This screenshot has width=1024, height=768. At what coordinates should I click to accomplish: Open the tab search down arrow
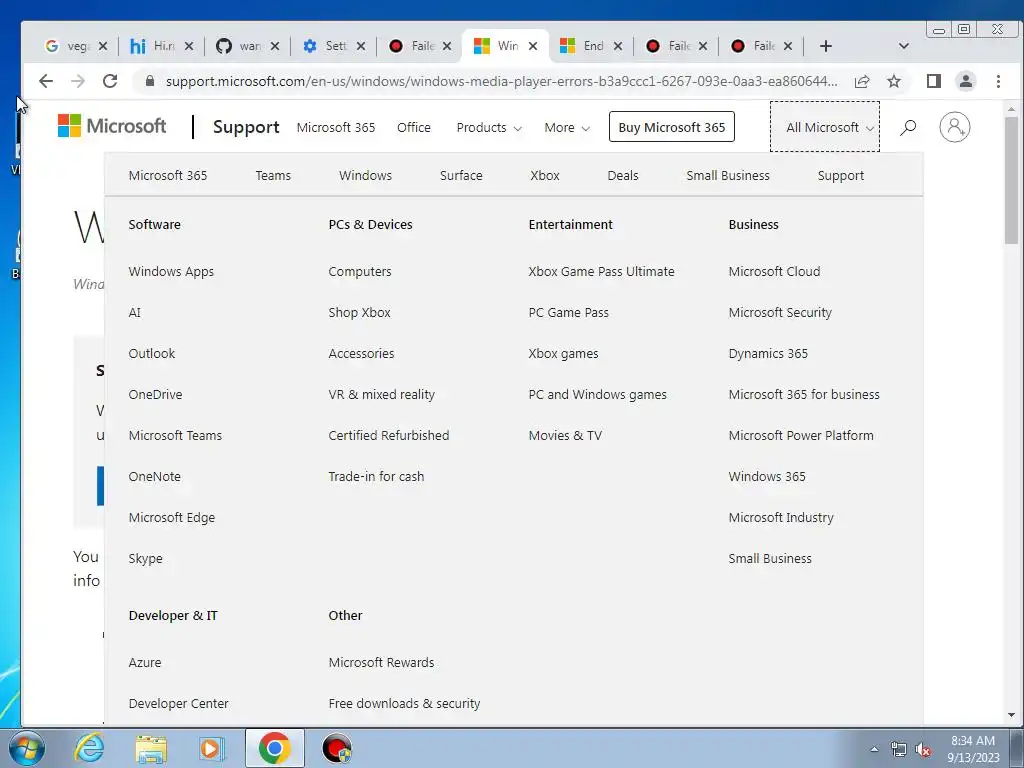tap(904, 46)
